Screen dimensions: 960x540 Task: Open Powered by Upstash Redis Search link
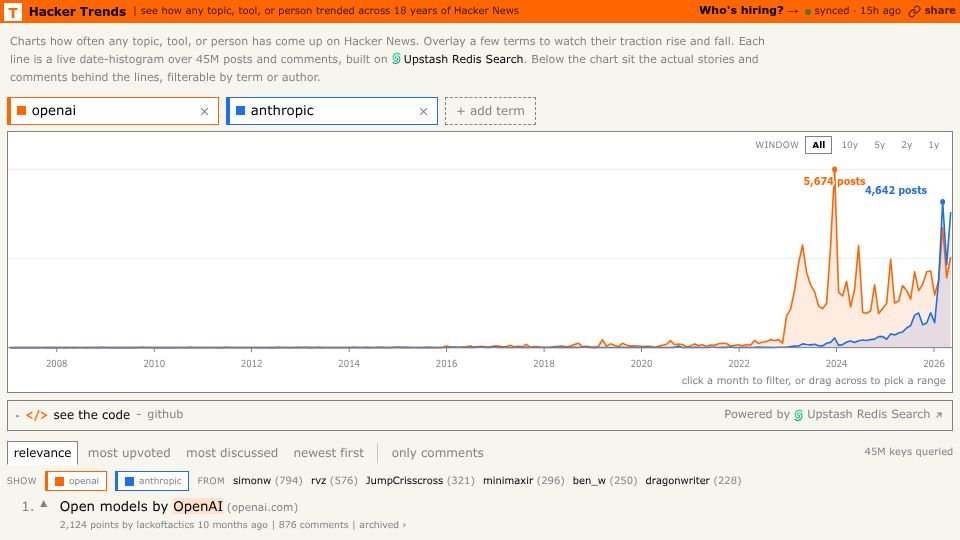point(833,414)
